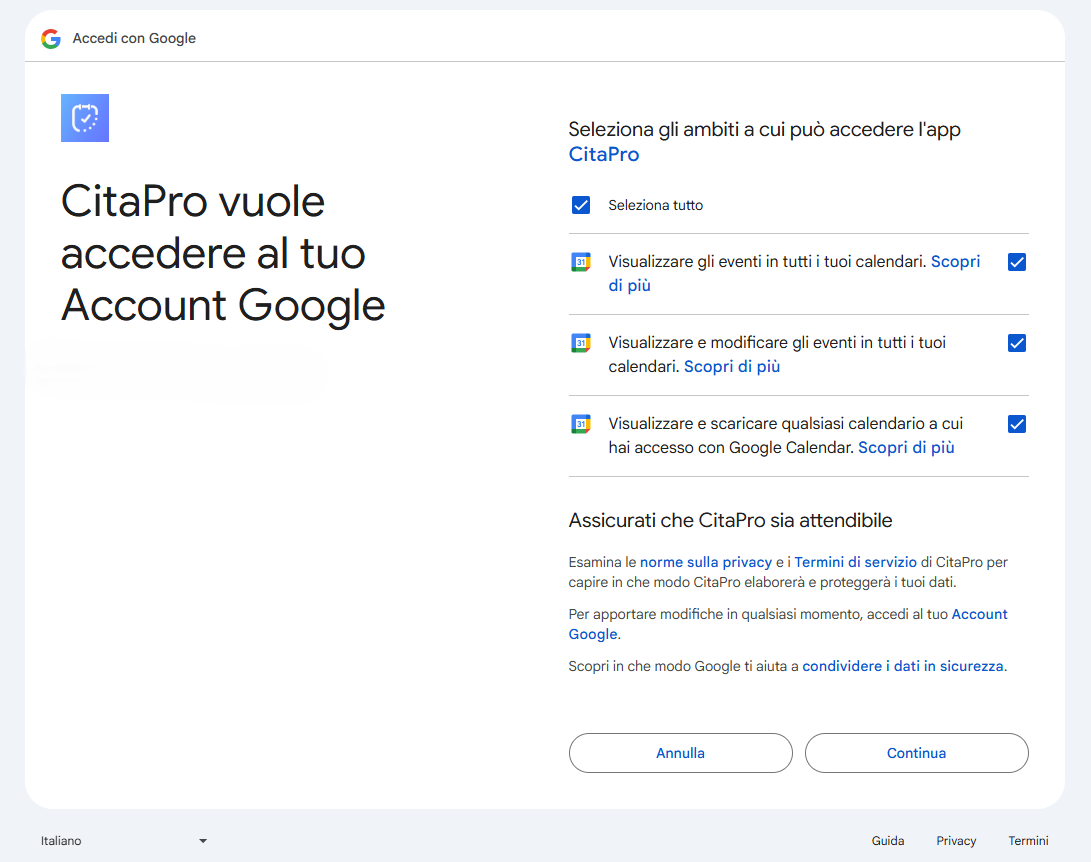The height and width of the screenshot is (862, 1091).
Task: Toggle checkbox for 'Visualizzare gli eventi in tutti'
Action: 1017,262
